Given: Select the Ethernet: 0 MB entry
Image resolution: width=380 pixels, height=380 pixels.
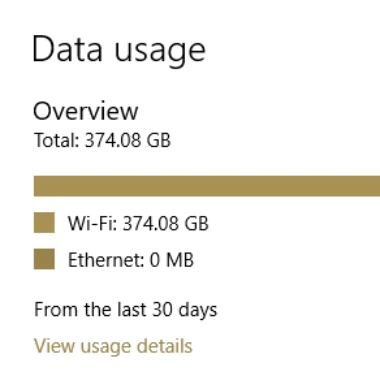Looking at the screenshot, I should 131,259.
